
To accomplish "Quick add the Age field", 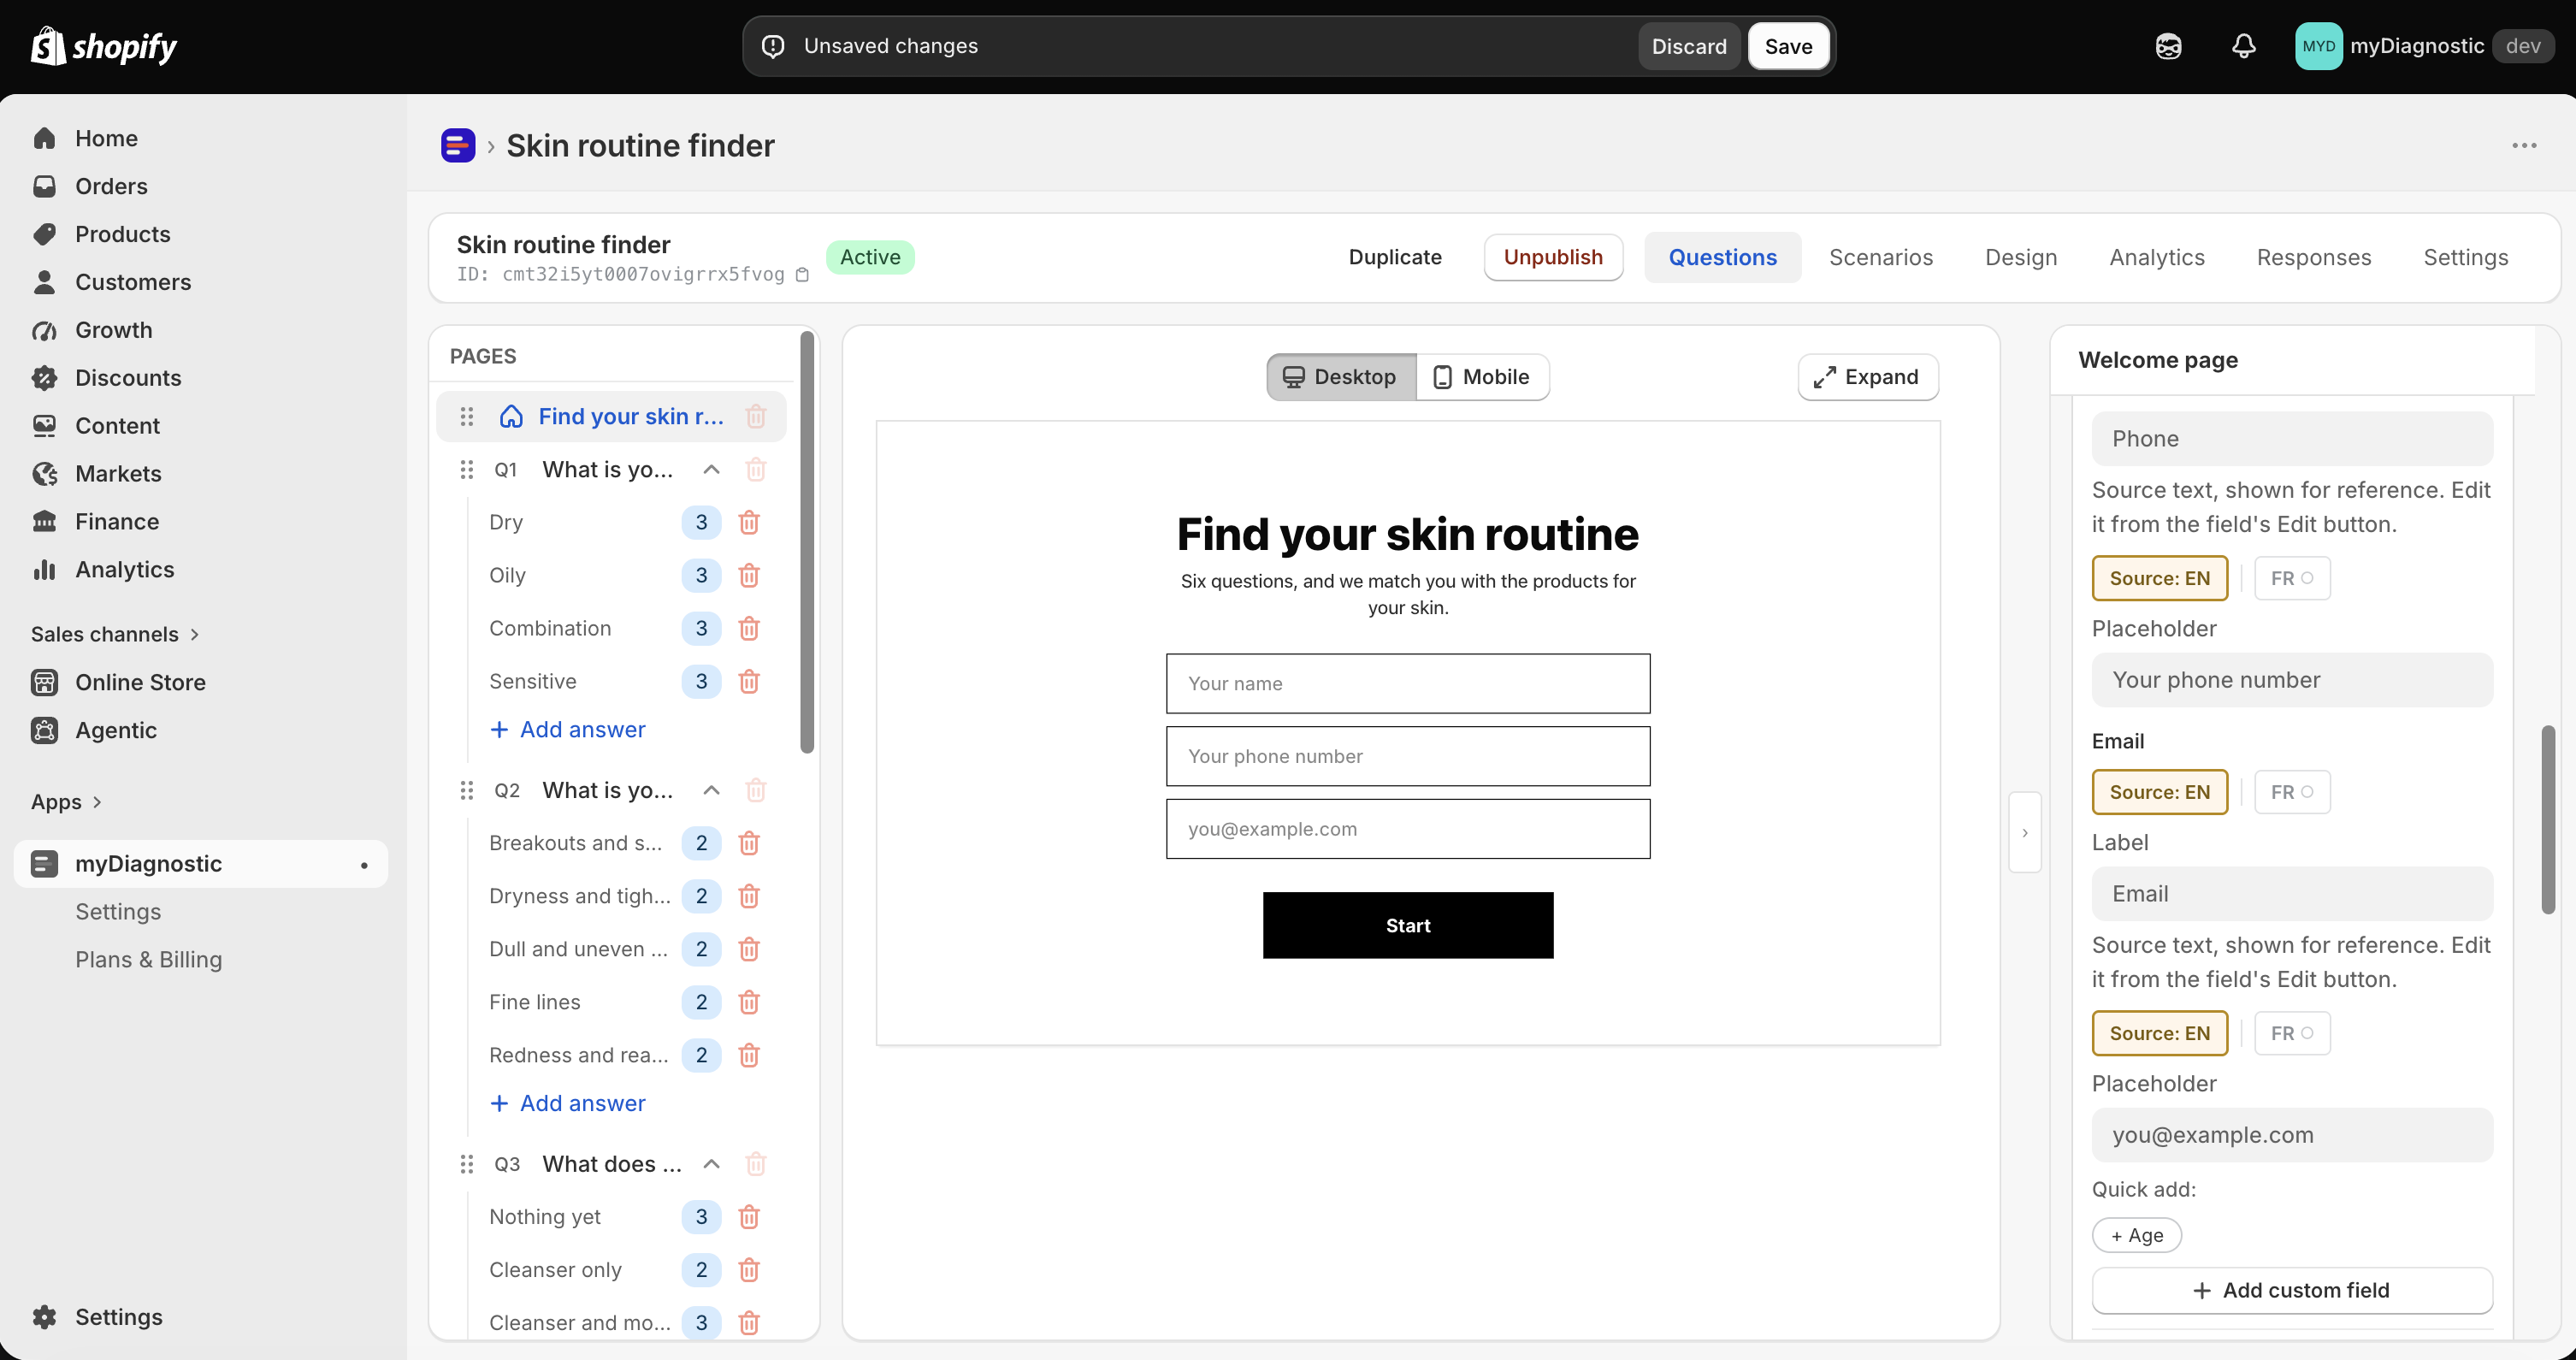I will pos(2137,1236).
